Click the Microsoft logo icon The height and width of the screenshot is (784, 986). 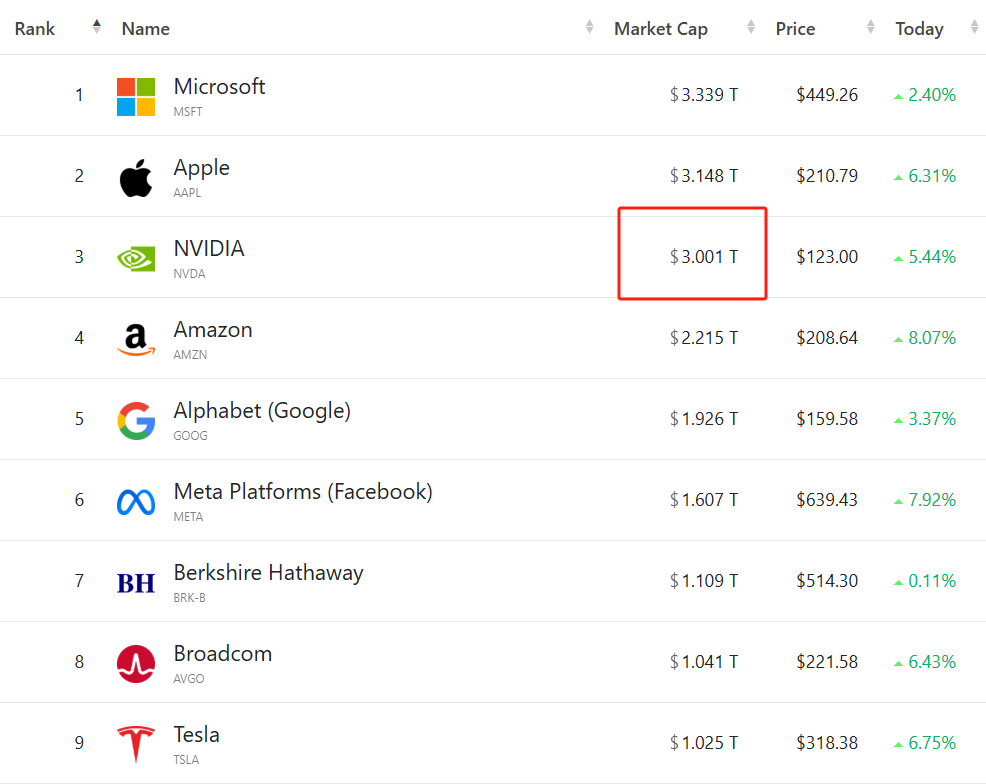(136, 97)
